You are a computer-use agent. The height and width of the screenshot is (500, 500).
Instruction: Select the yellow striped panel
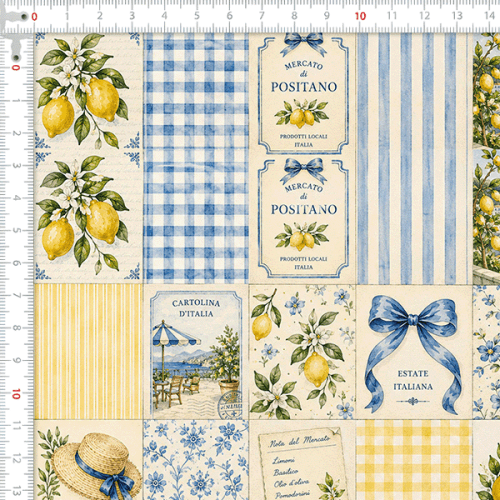88,351
